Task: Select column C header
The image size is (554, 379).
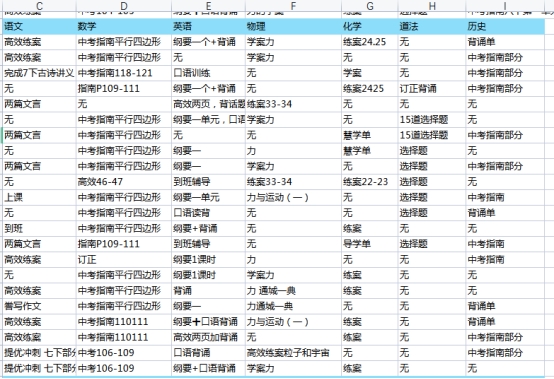Action: (x=39, y=6)
